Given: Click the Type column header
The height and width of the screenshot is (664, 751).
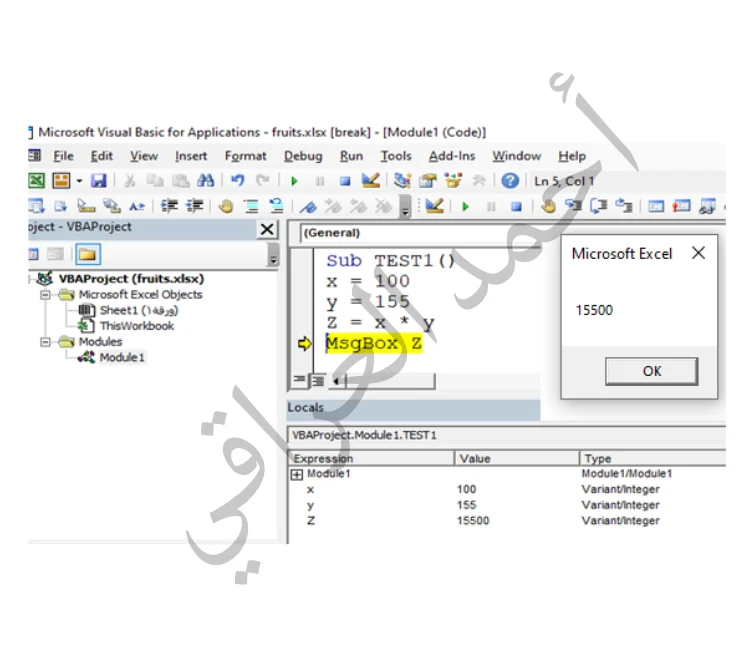Looking at the screenshot, I should click(653, 458).
